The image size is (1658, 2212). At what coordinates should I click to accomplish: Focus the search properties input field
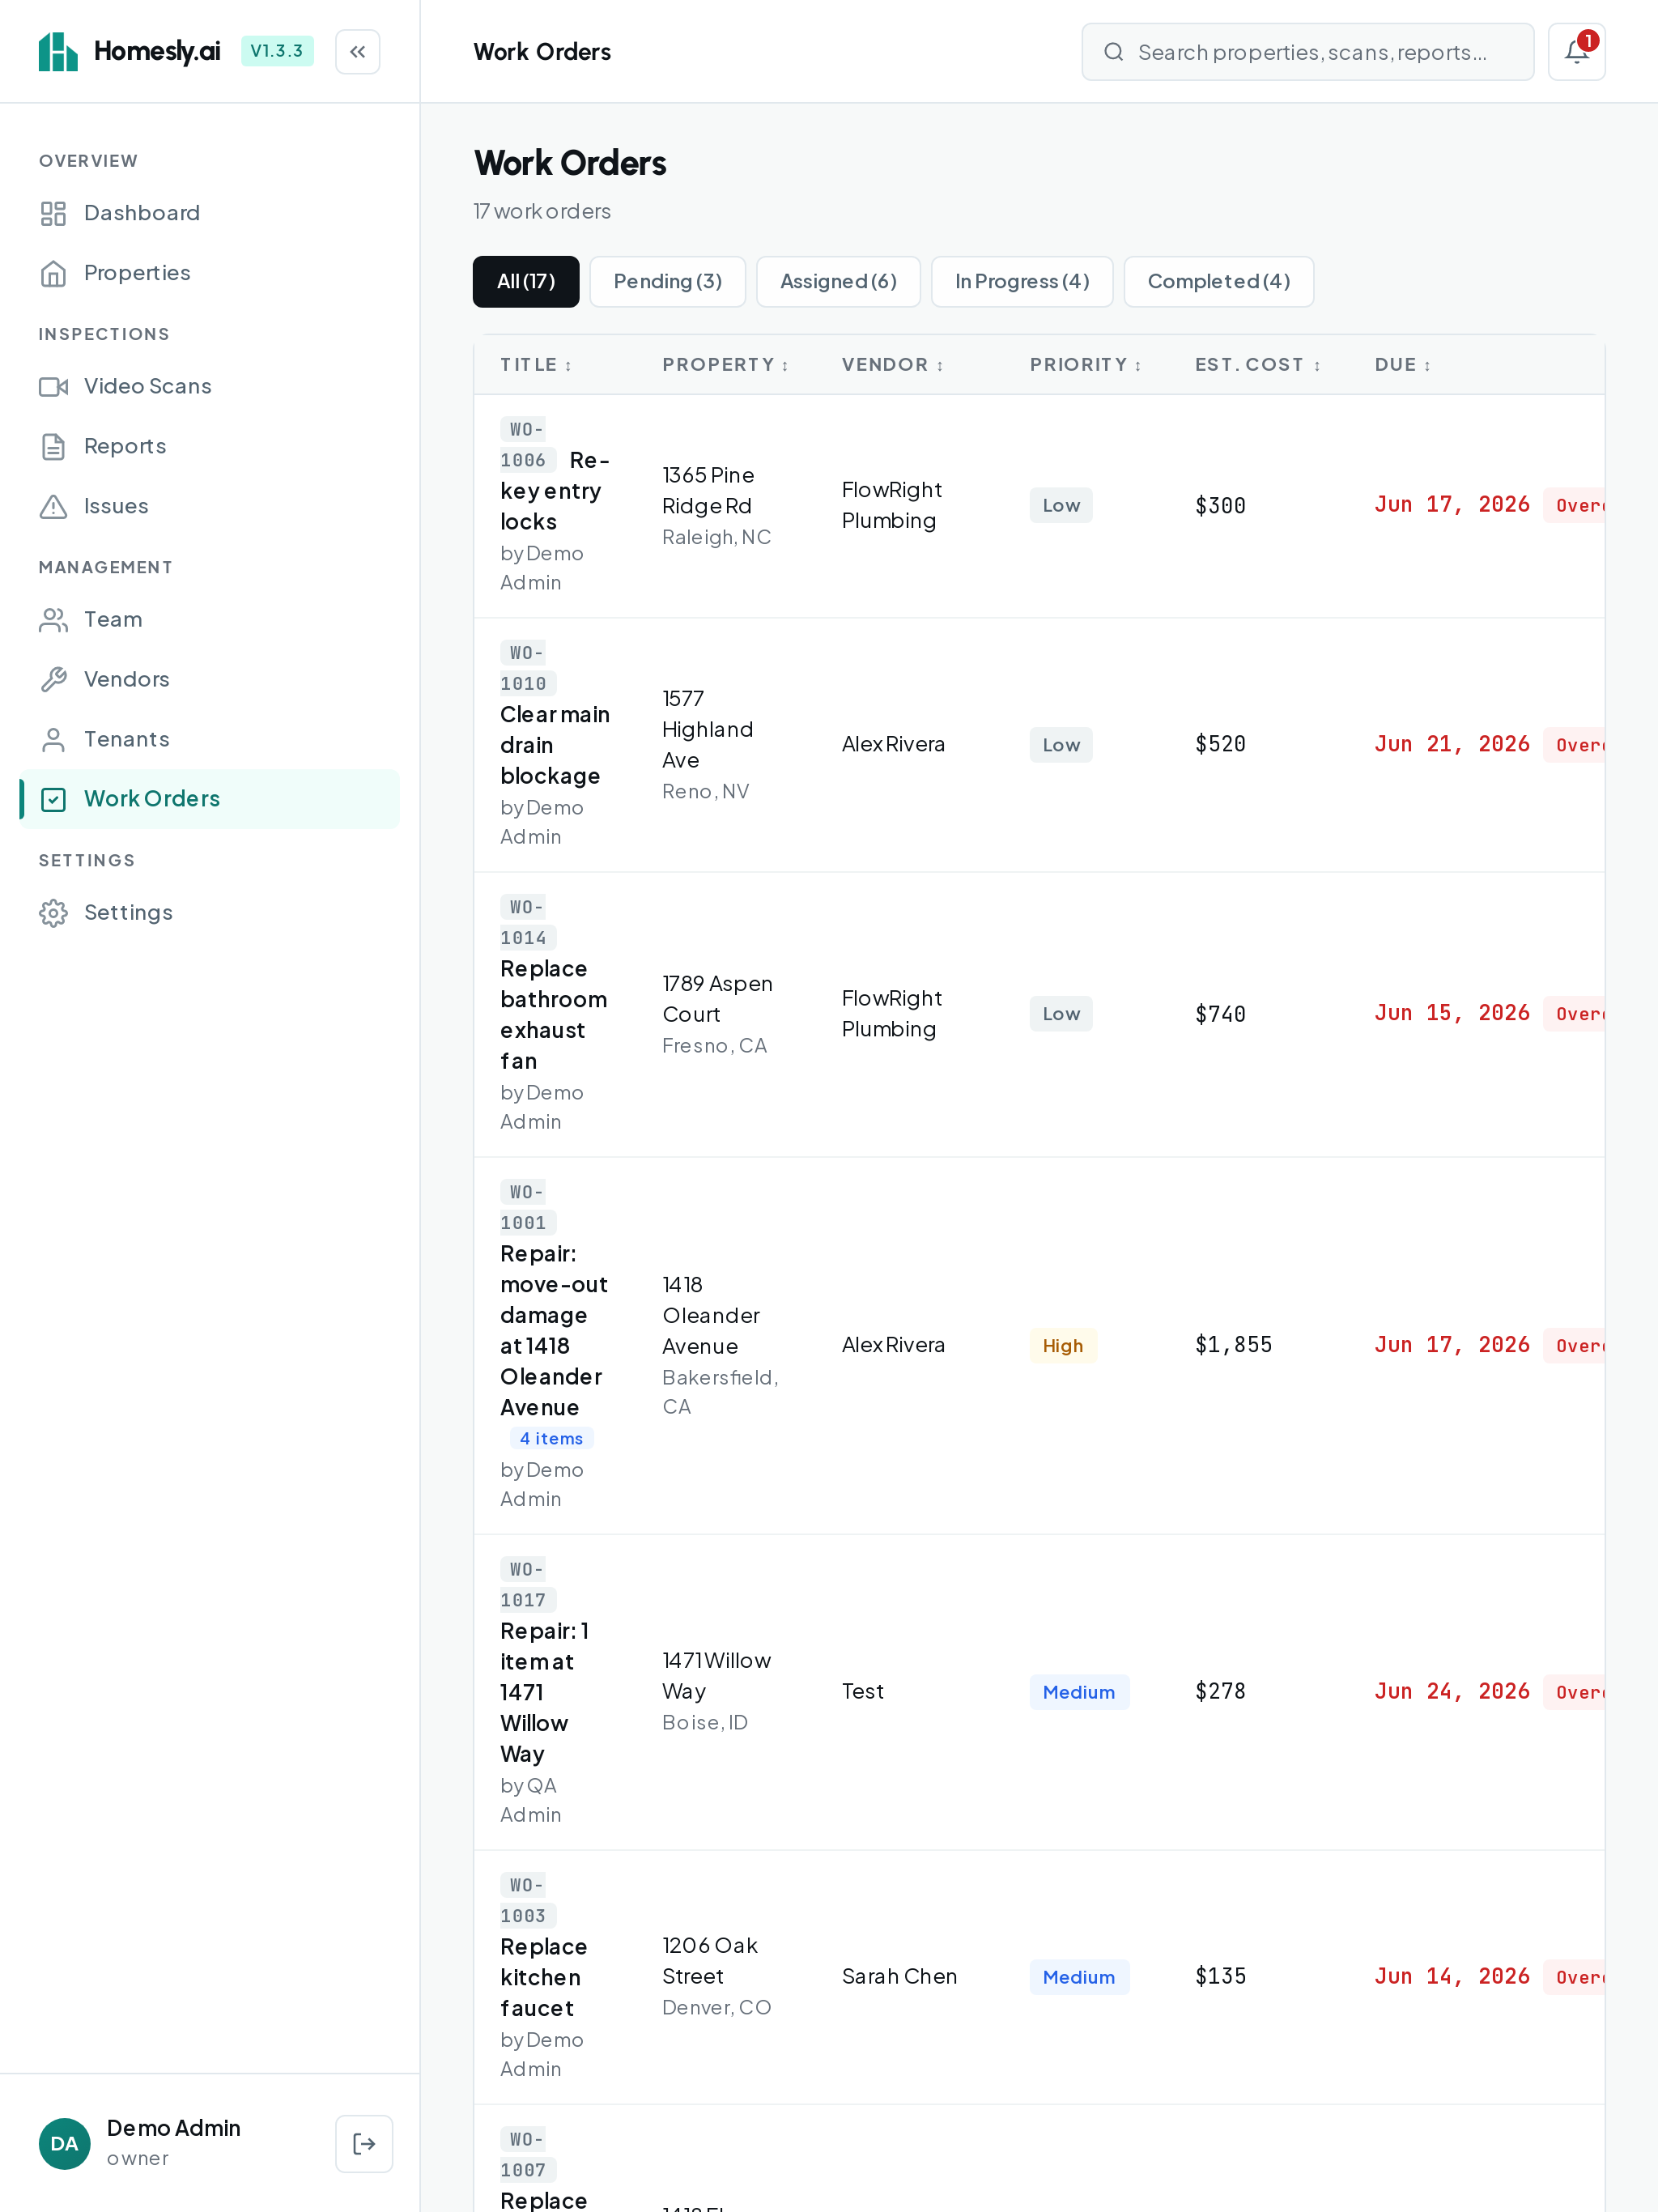(x=1307, y=52)
